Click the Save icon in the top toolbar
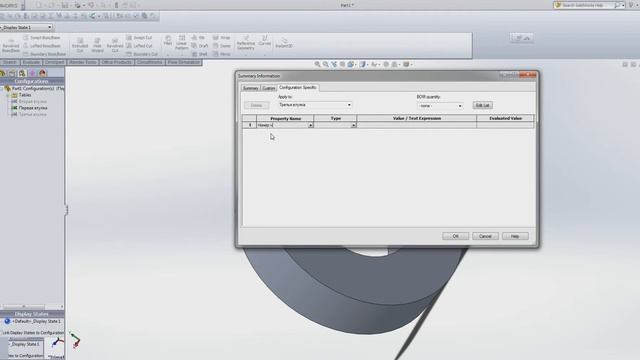 65,5
